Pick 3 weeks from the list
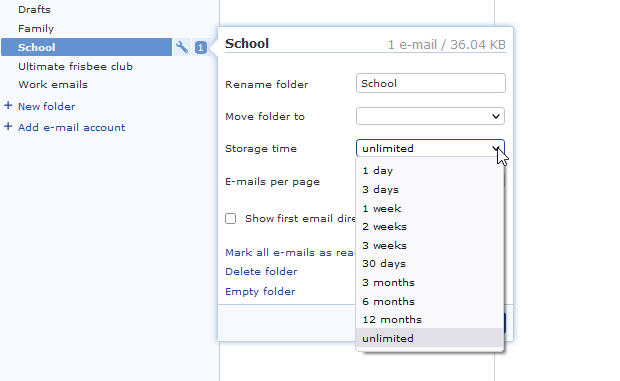This screenshot has width=620, height=381. 430,245
